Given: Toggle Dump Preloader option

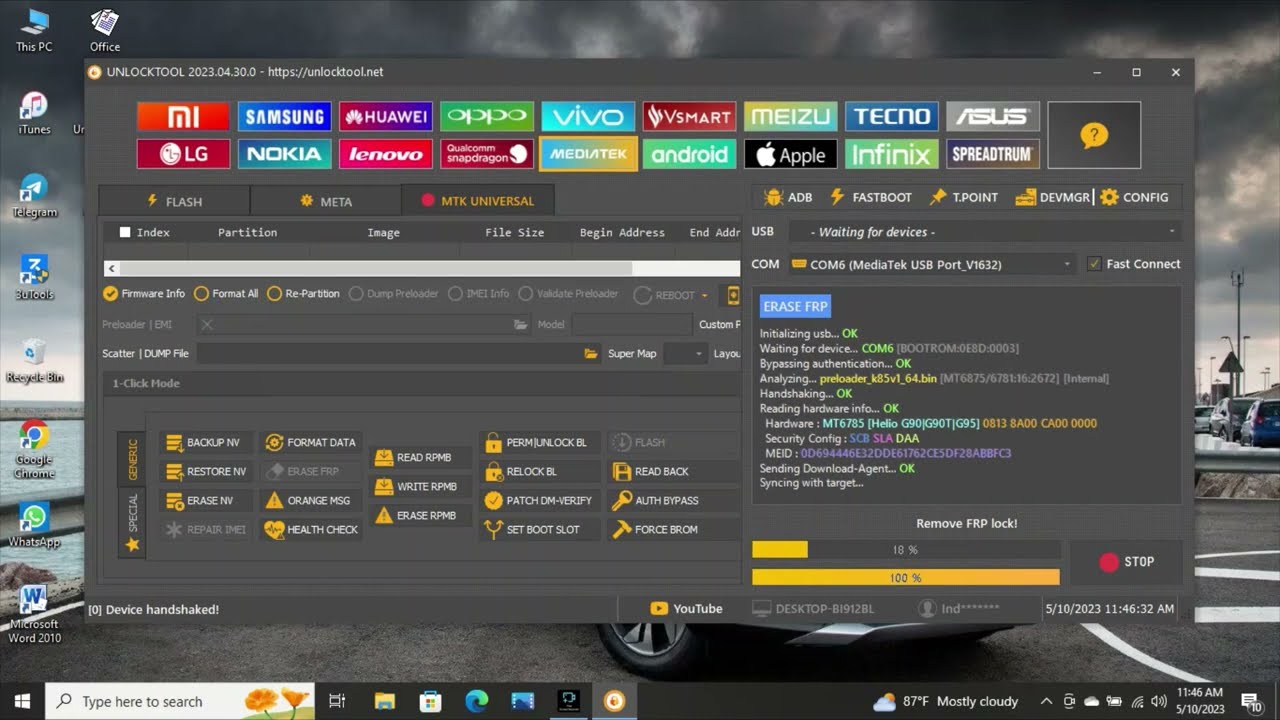Looking at the screenshot, I should tap(393, 294).
